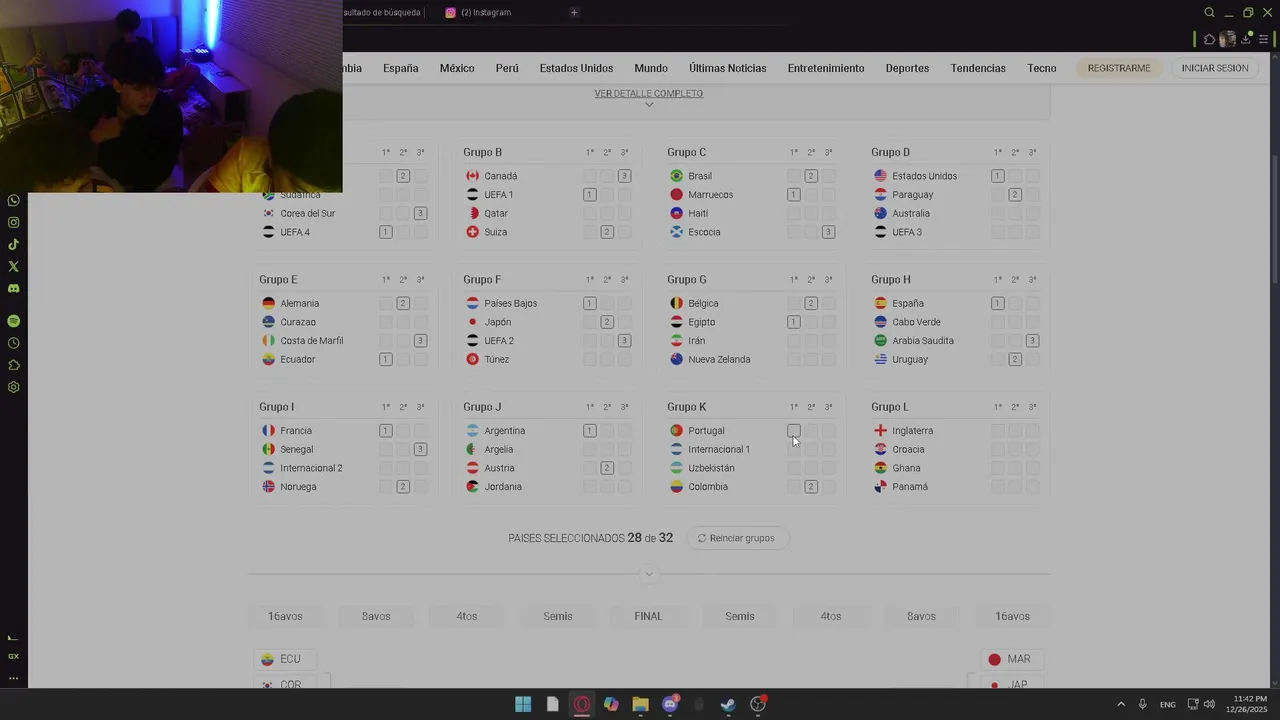1280x720 pixels.
Task: Mark Australia as 3rd in Grupo D
Action: coord(1032,213)
